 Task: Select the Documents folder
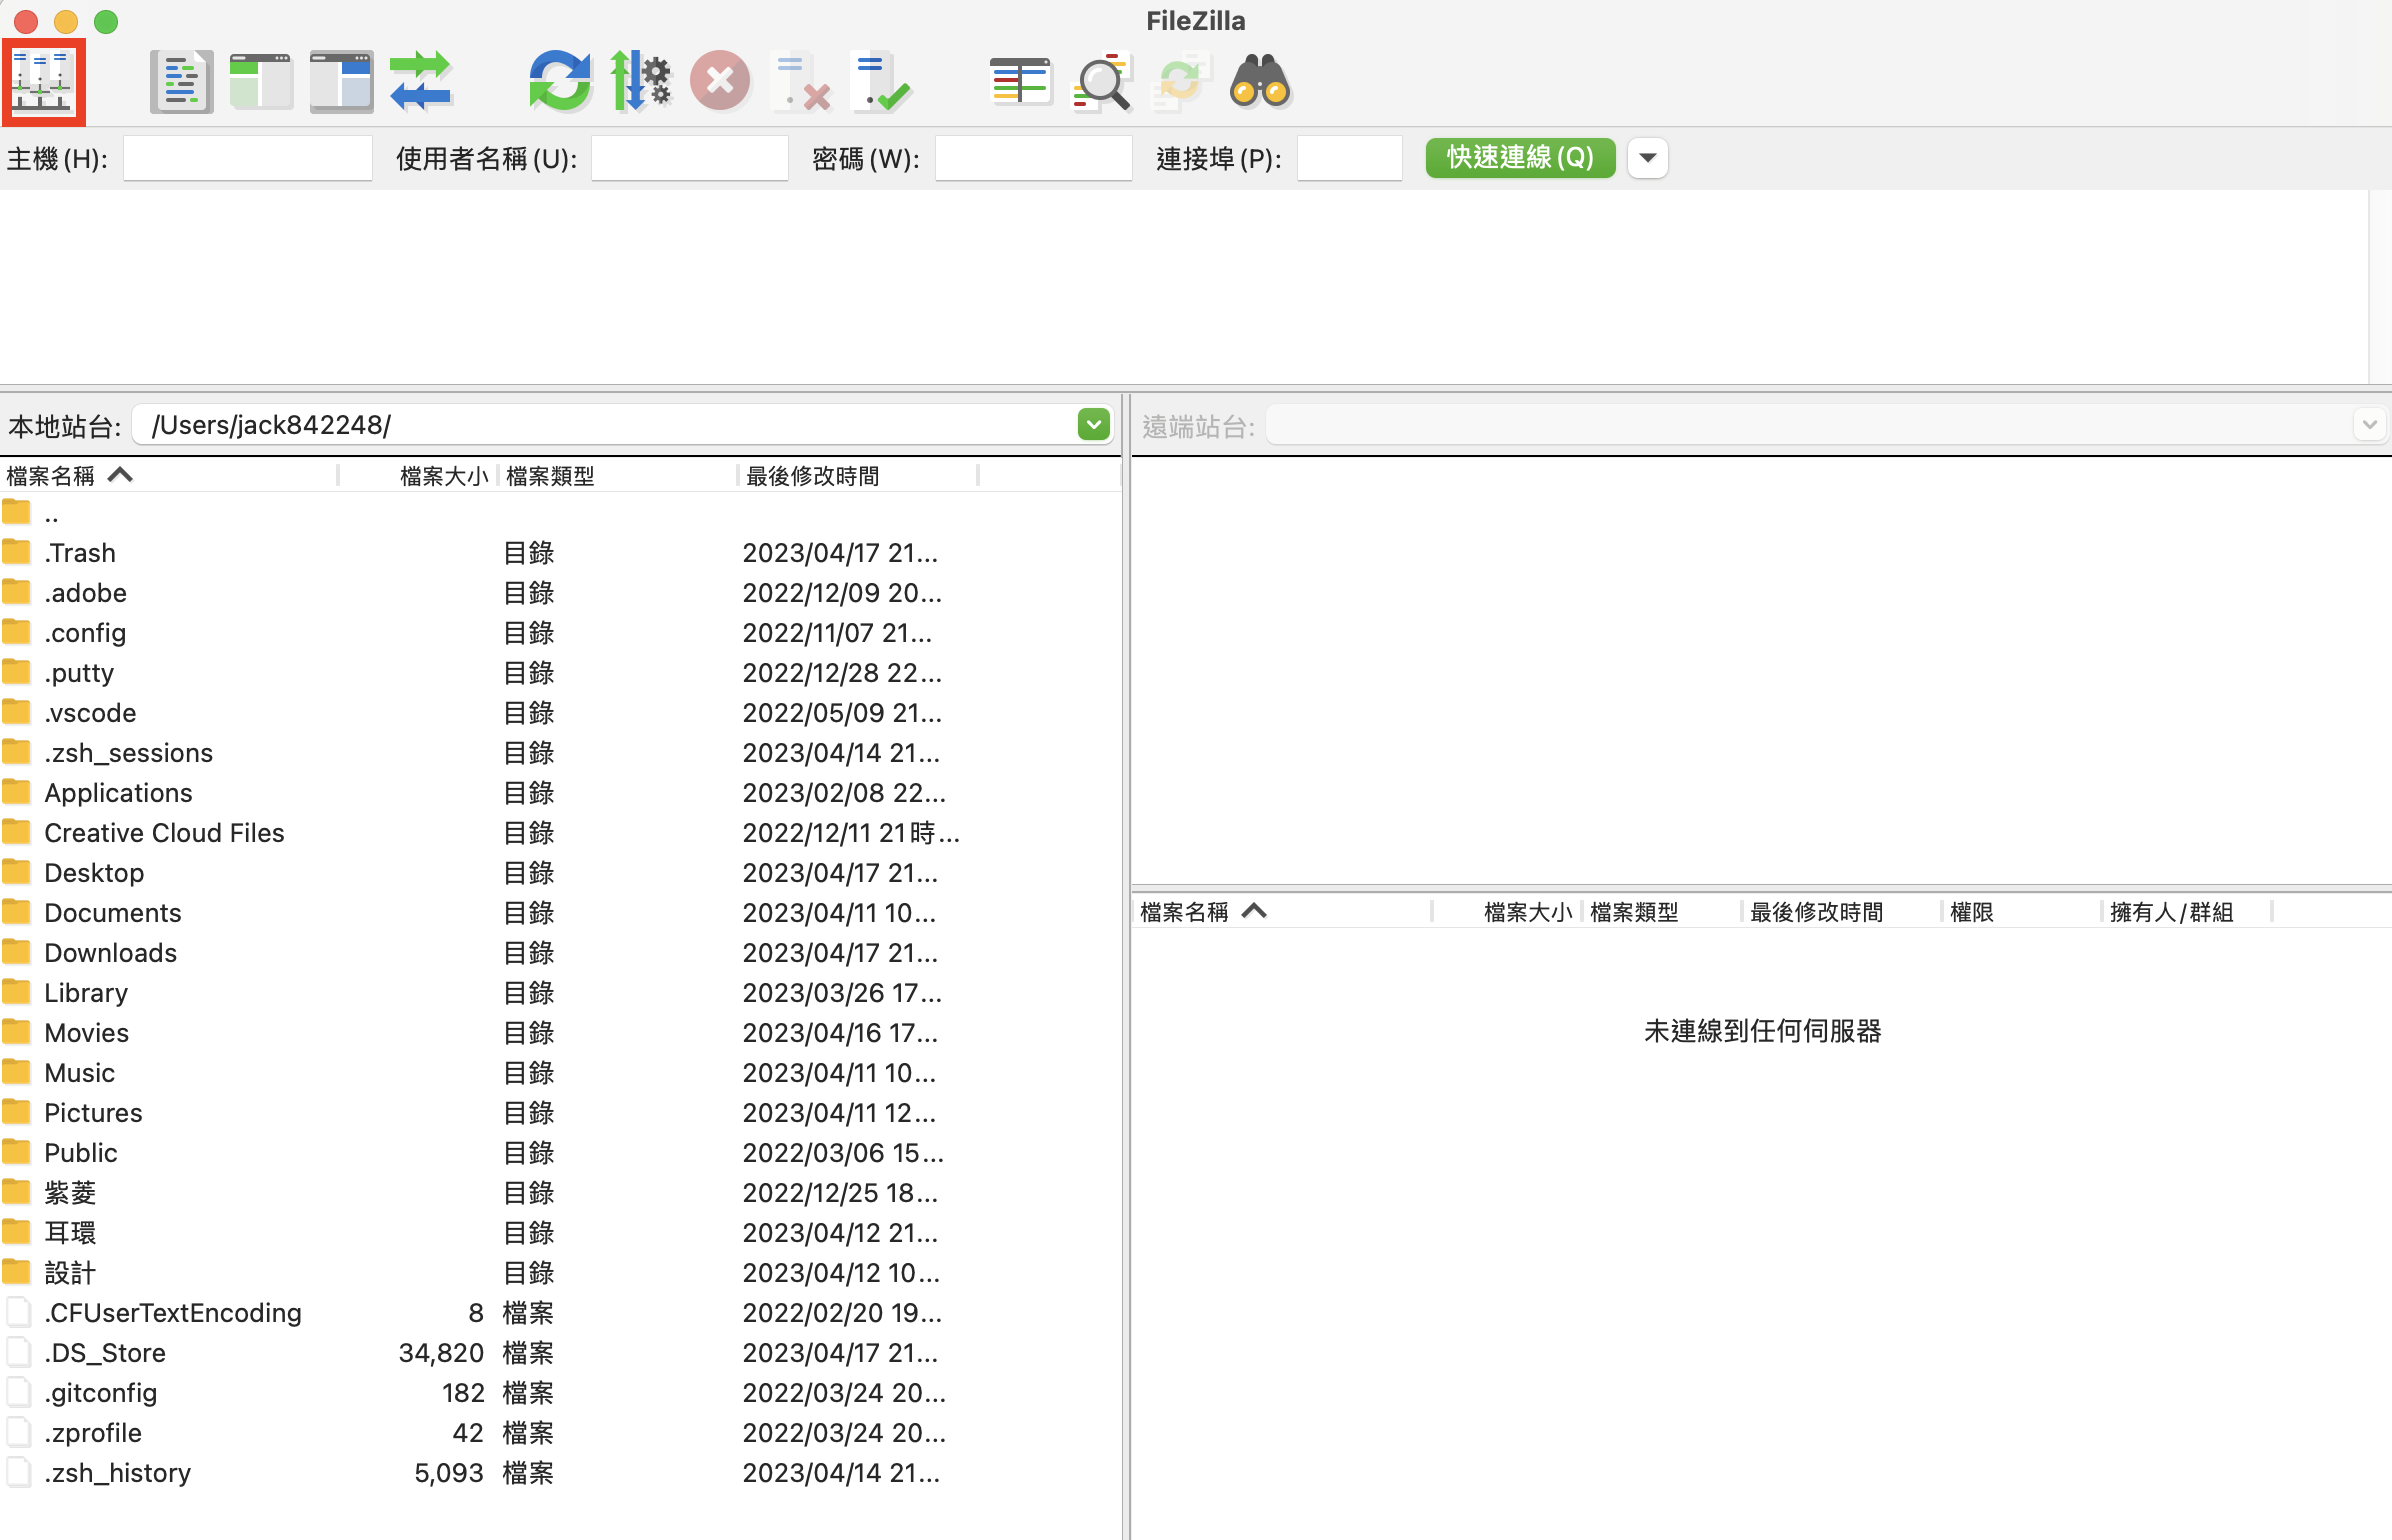[560, 913]
